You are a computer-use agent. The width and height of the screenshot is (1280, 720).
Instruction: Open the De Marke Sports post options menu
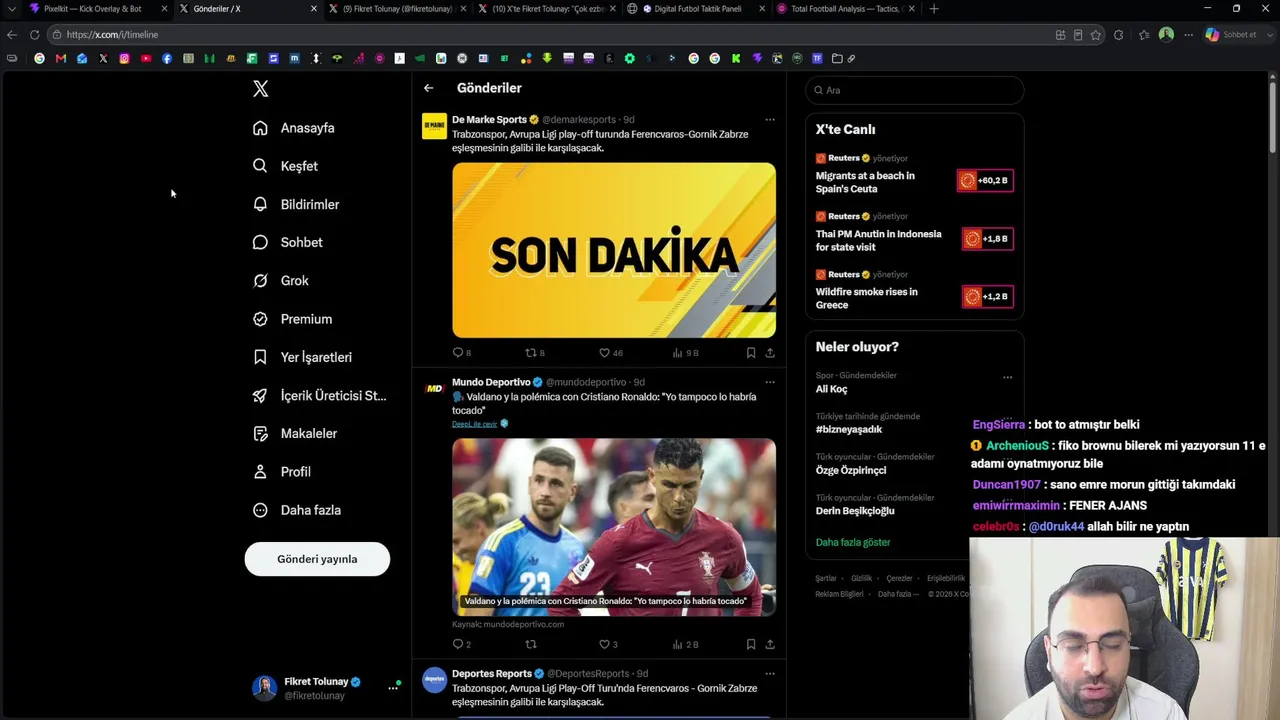(770, 120)
